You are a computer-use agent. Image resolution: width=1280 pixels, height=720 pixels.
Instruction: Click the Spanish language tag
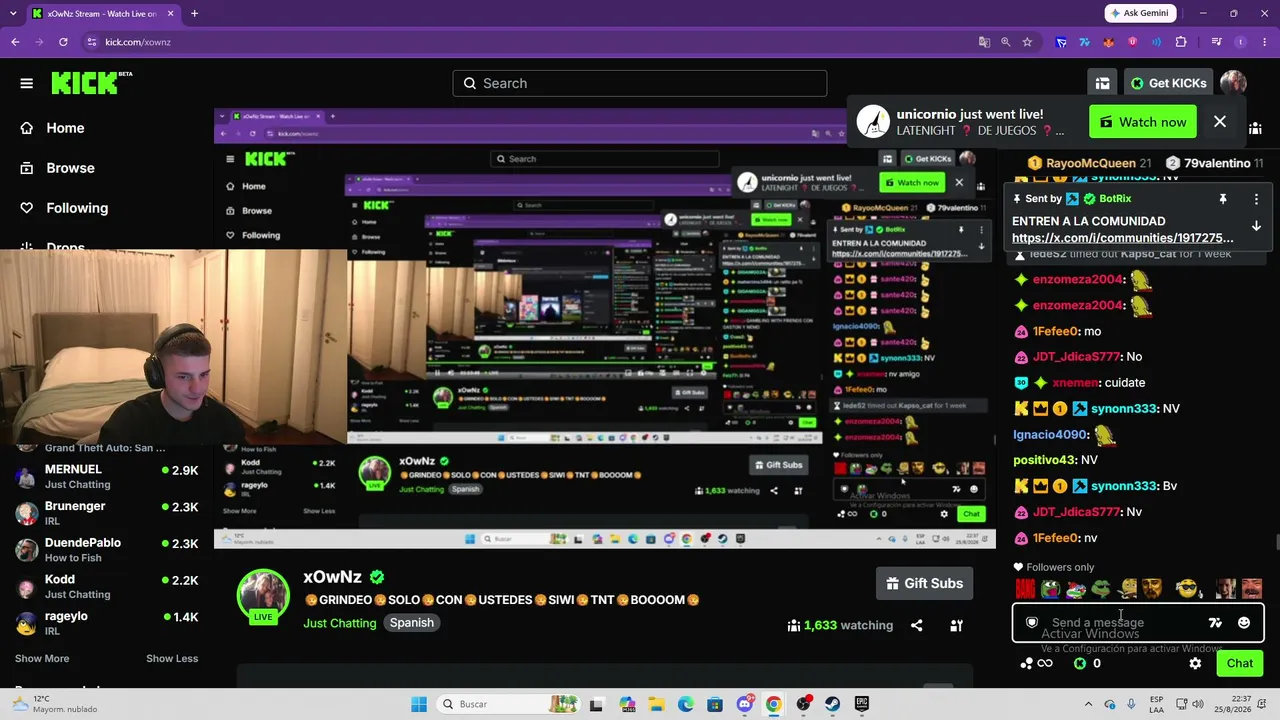412,623
